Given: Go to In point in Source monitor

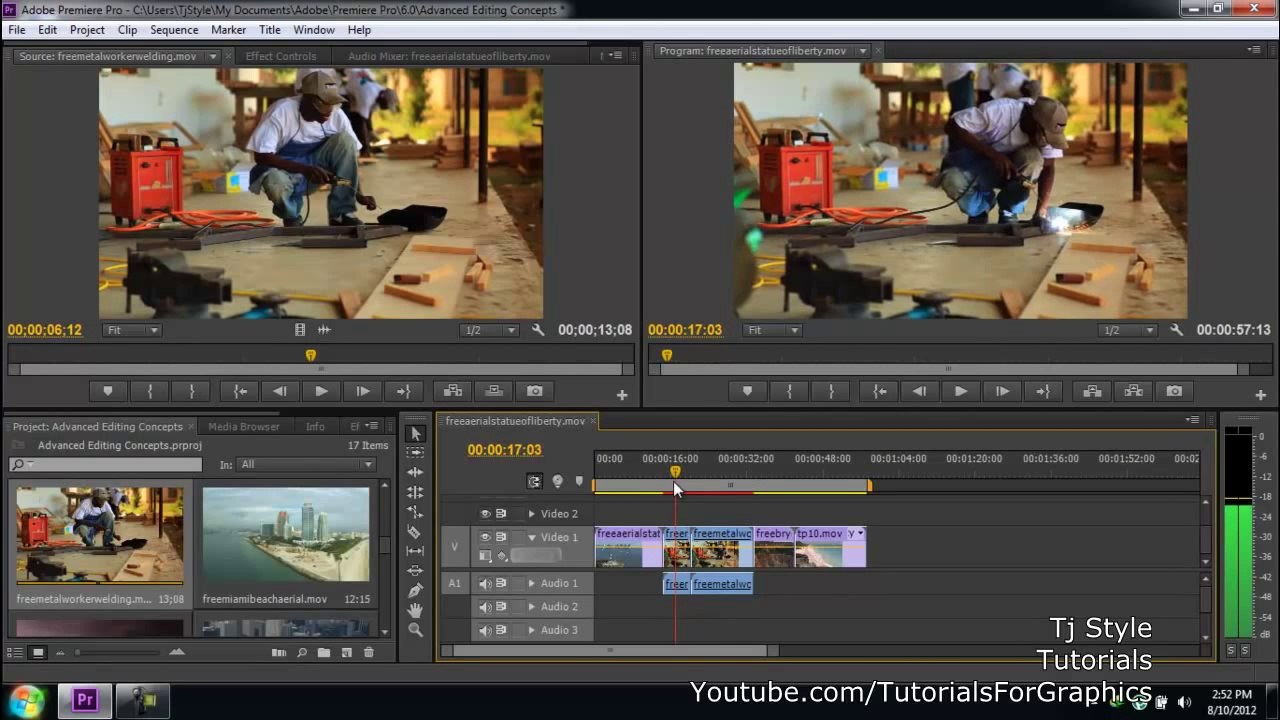Looking at the screenshot, I should [240, 391].
